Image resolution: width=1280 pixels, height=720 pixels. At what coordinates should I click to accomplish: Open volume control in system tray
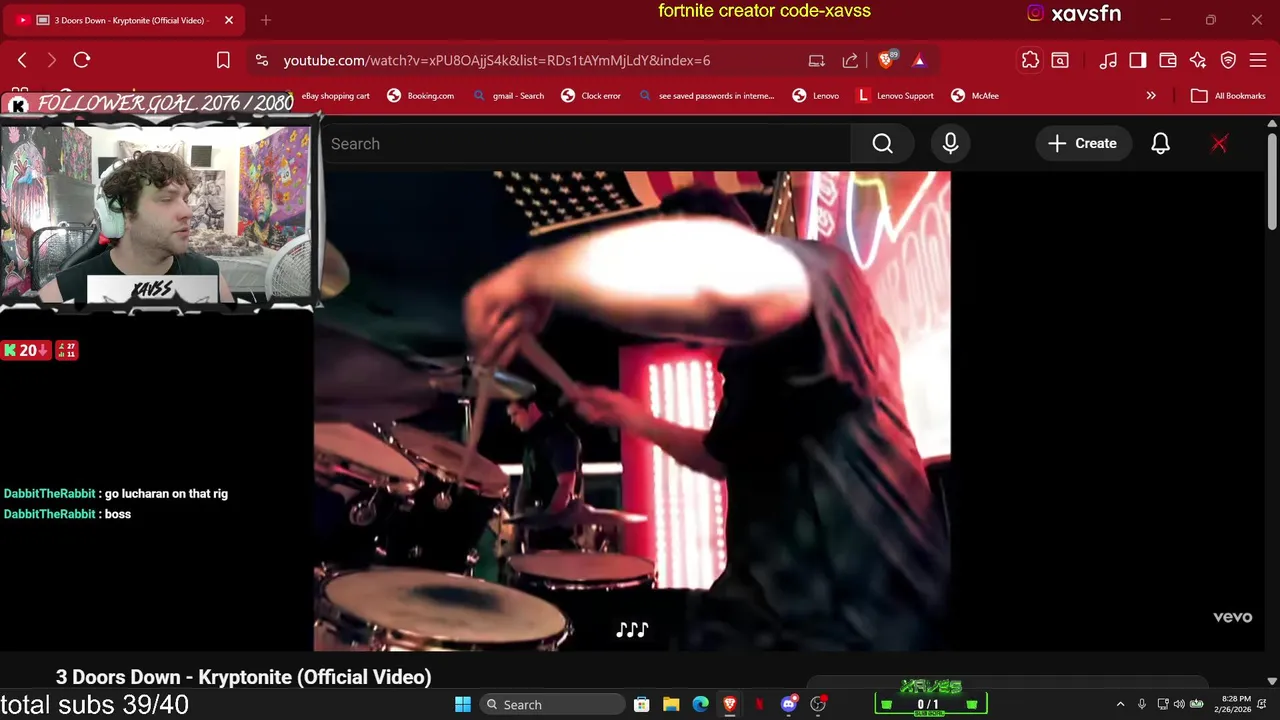click(1179, 704)
